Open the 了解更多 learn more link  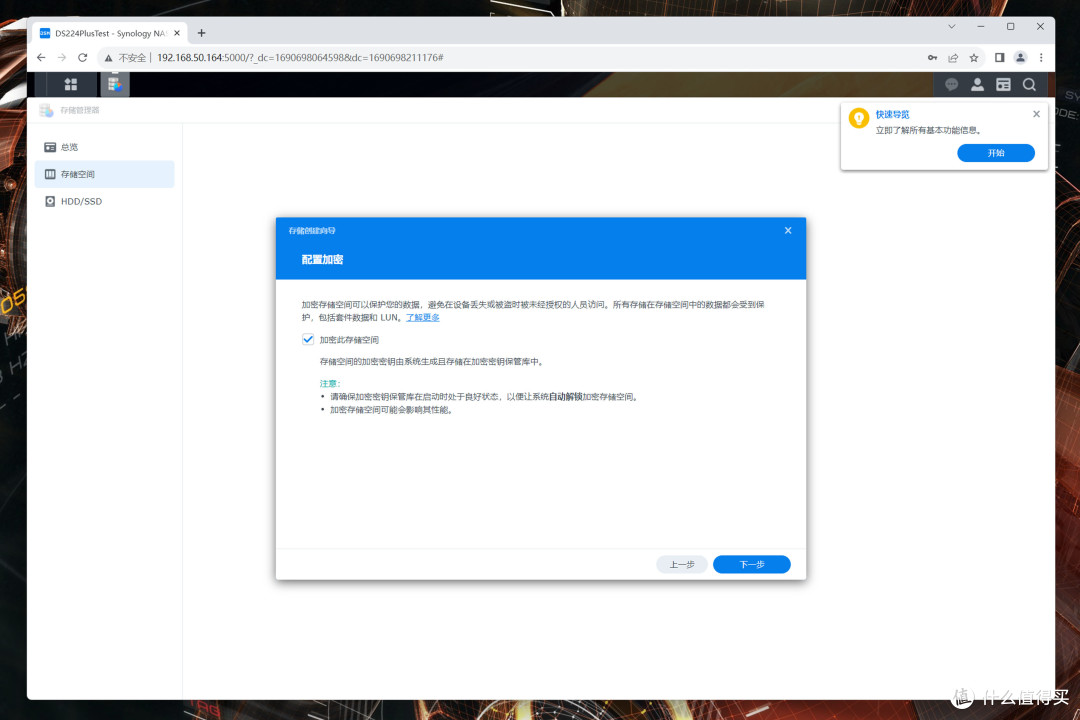point(421,317)
